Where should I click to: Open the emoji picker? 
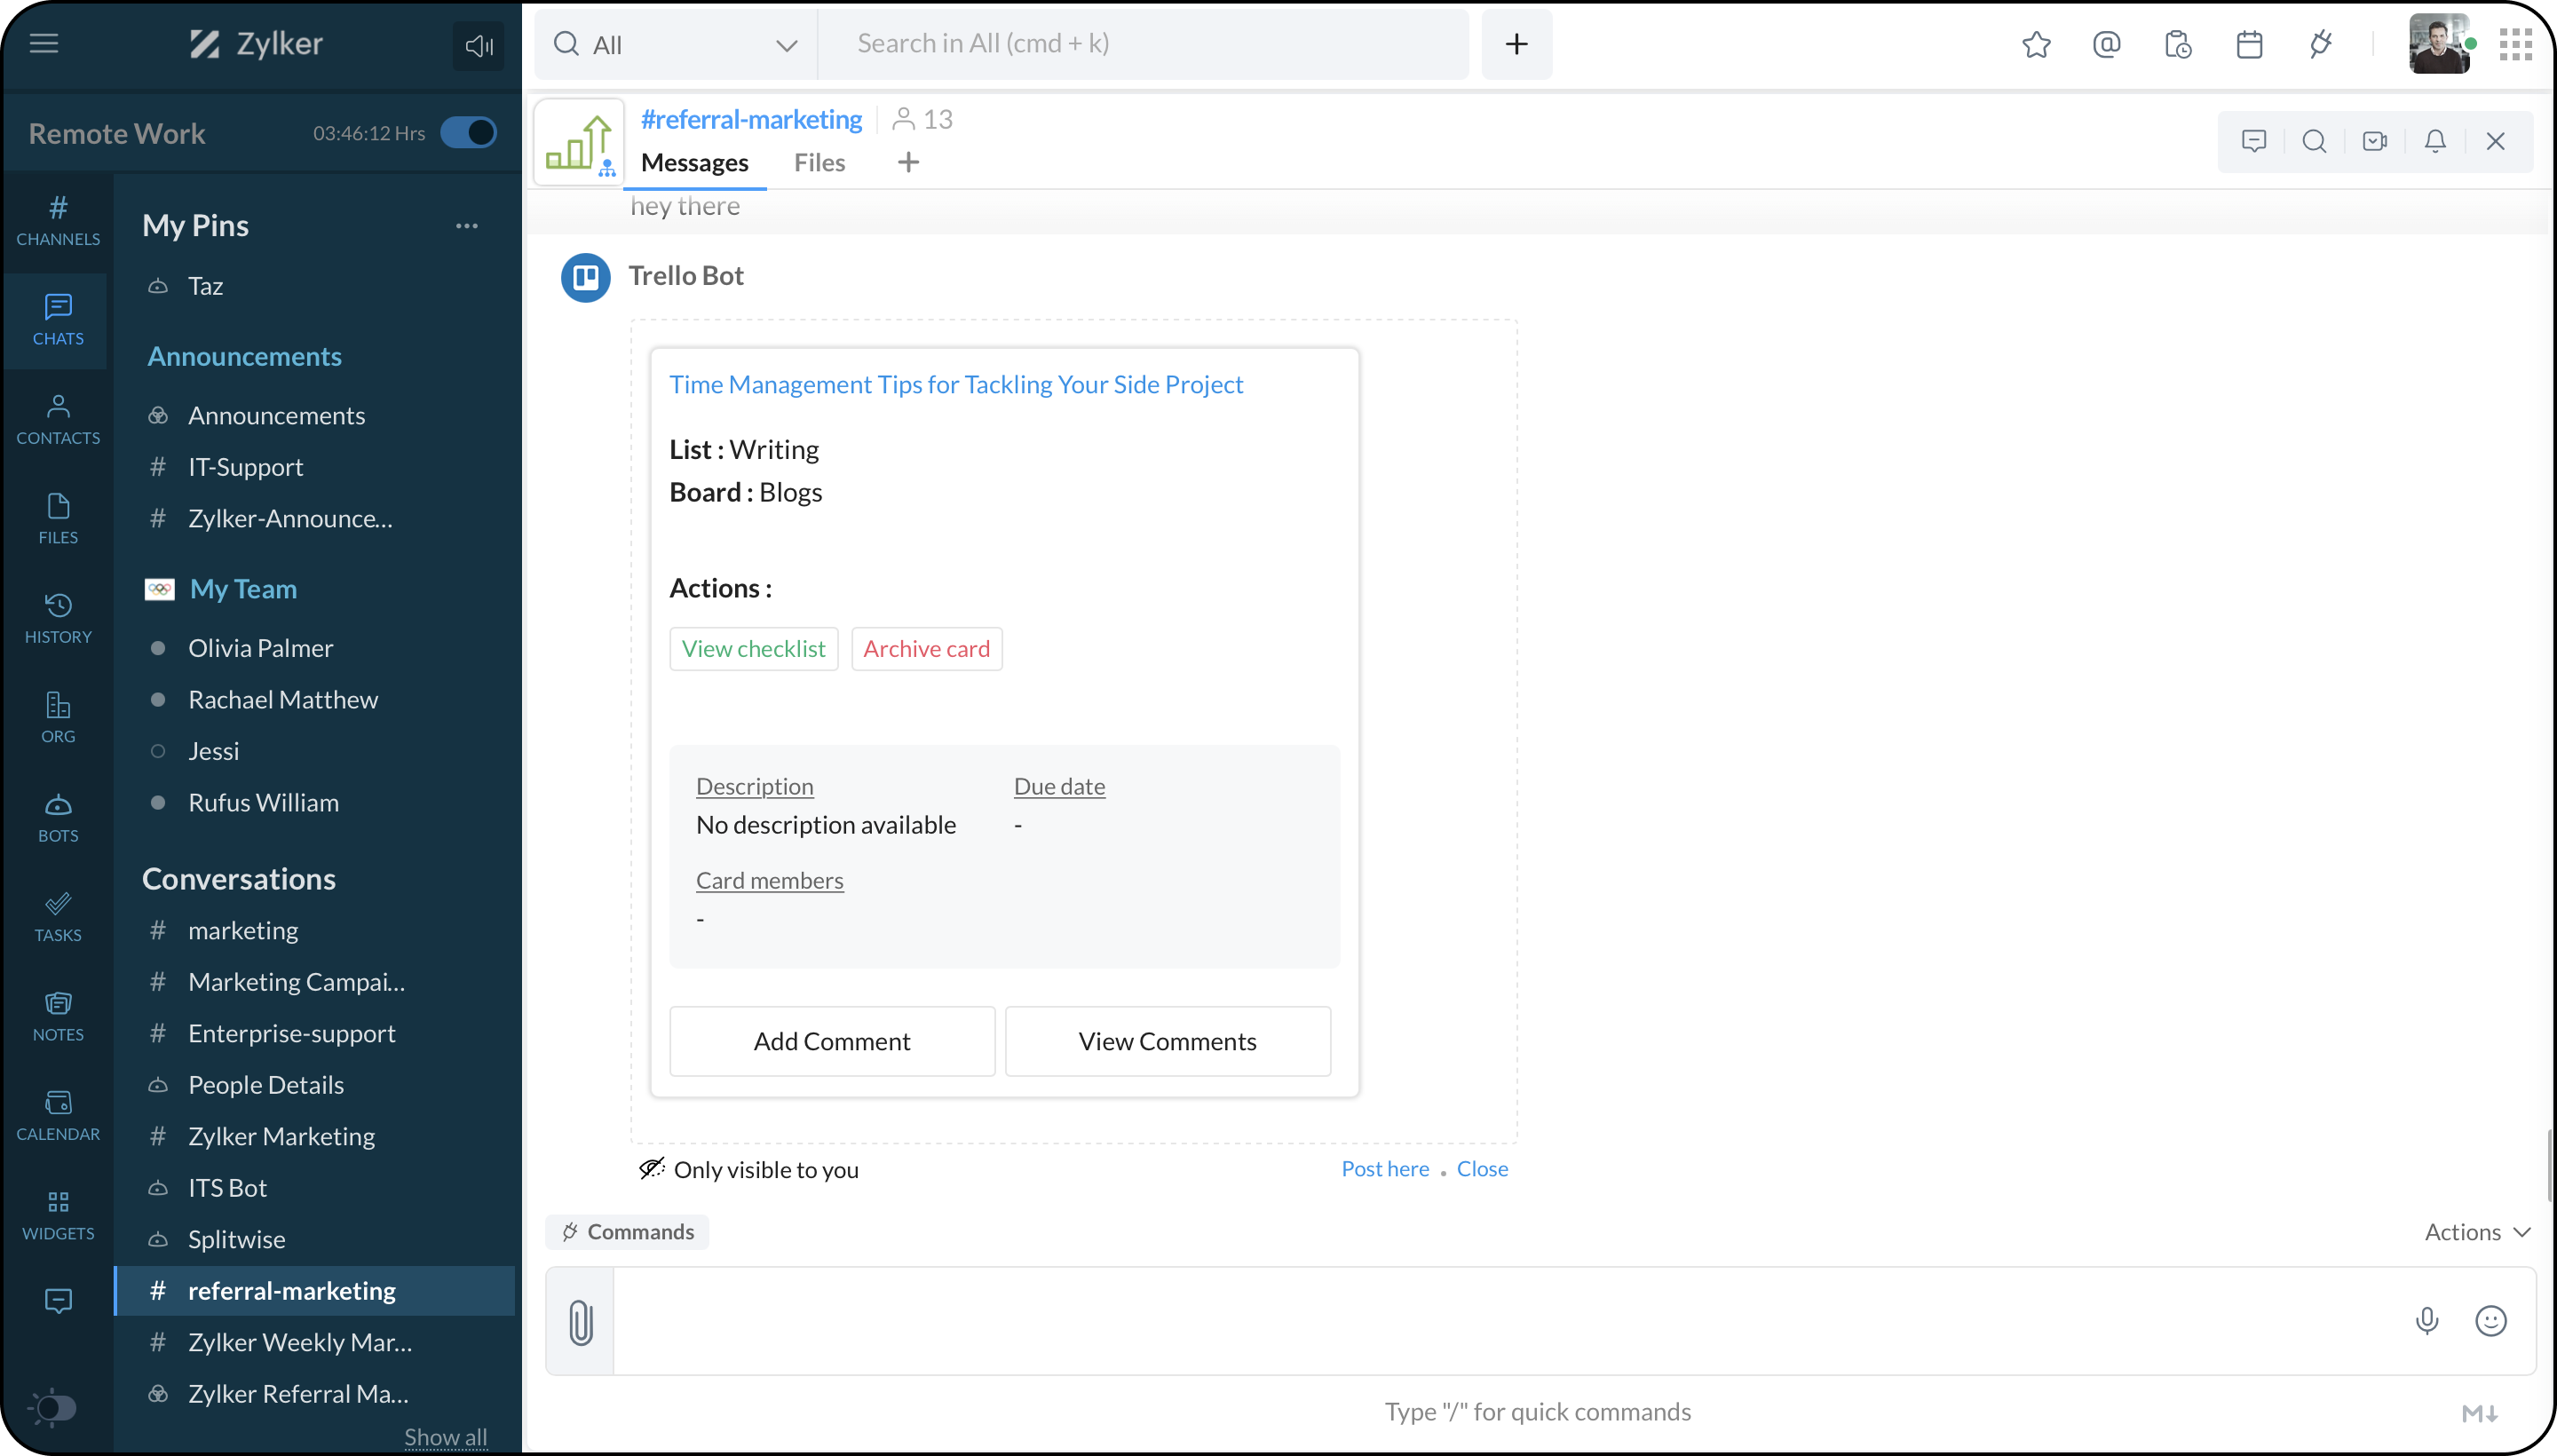pyautogui.click(x=2491, y=1321)
